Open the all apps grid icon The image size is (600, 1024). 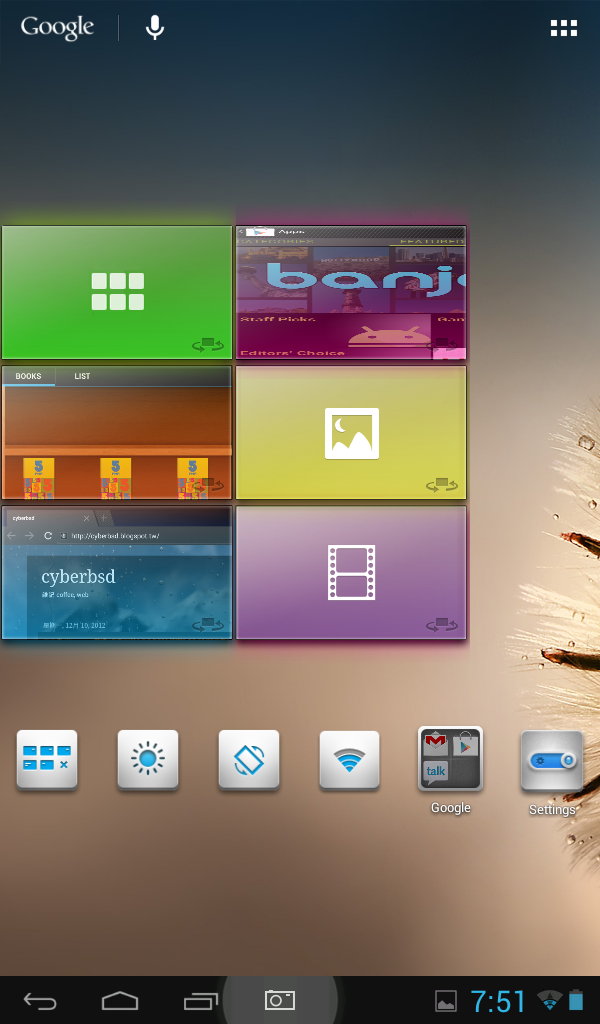563,28
